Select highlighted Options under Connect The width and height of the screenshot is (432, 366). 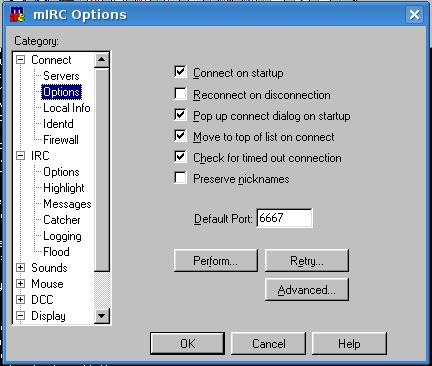61,92
